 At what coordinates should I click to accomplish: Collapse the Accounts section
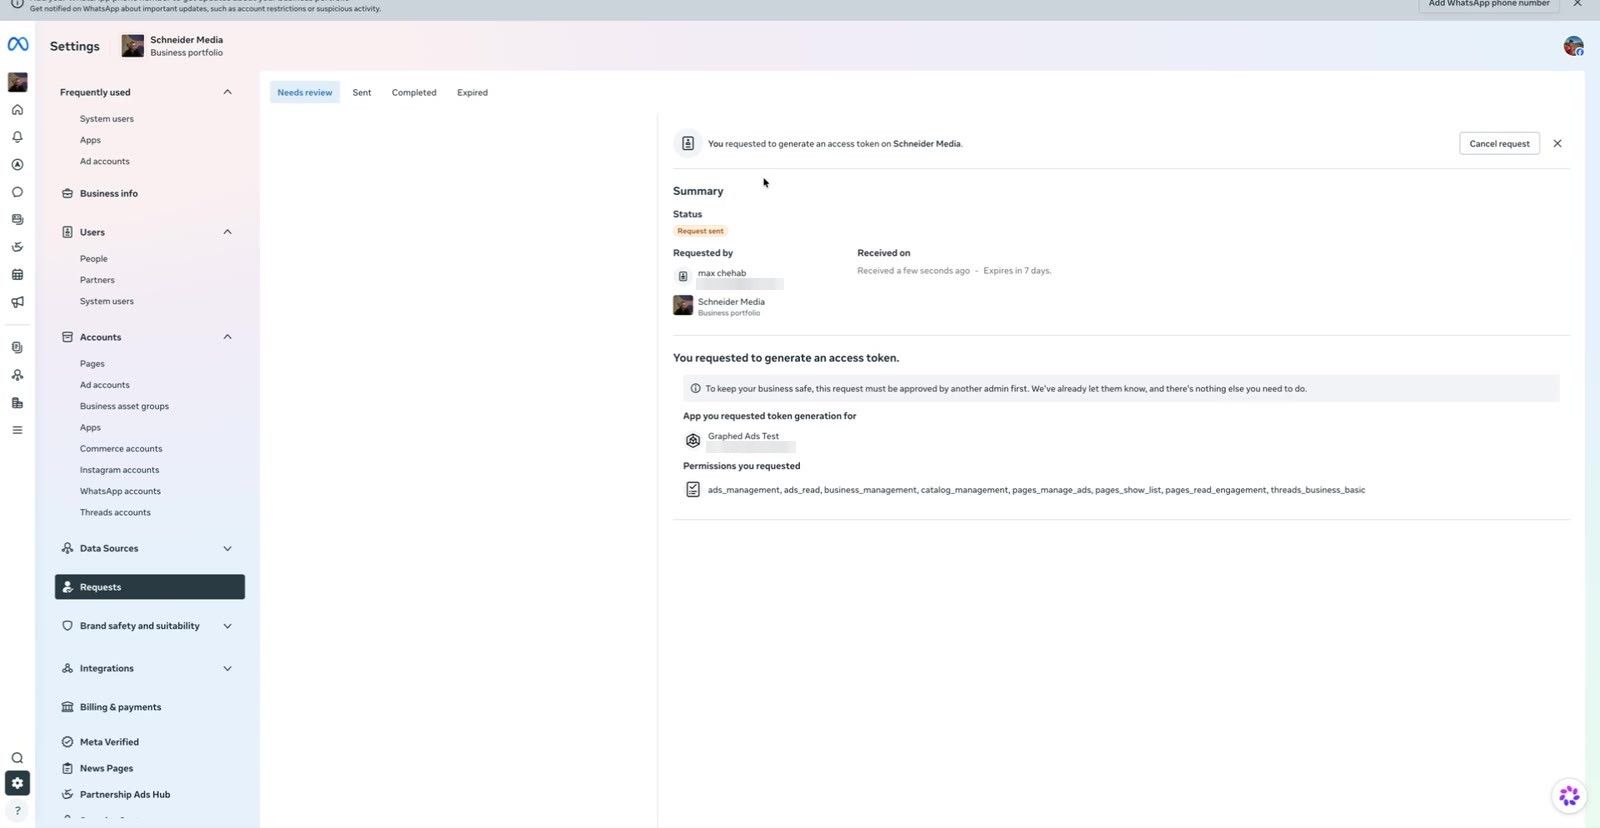click(227, 337)
